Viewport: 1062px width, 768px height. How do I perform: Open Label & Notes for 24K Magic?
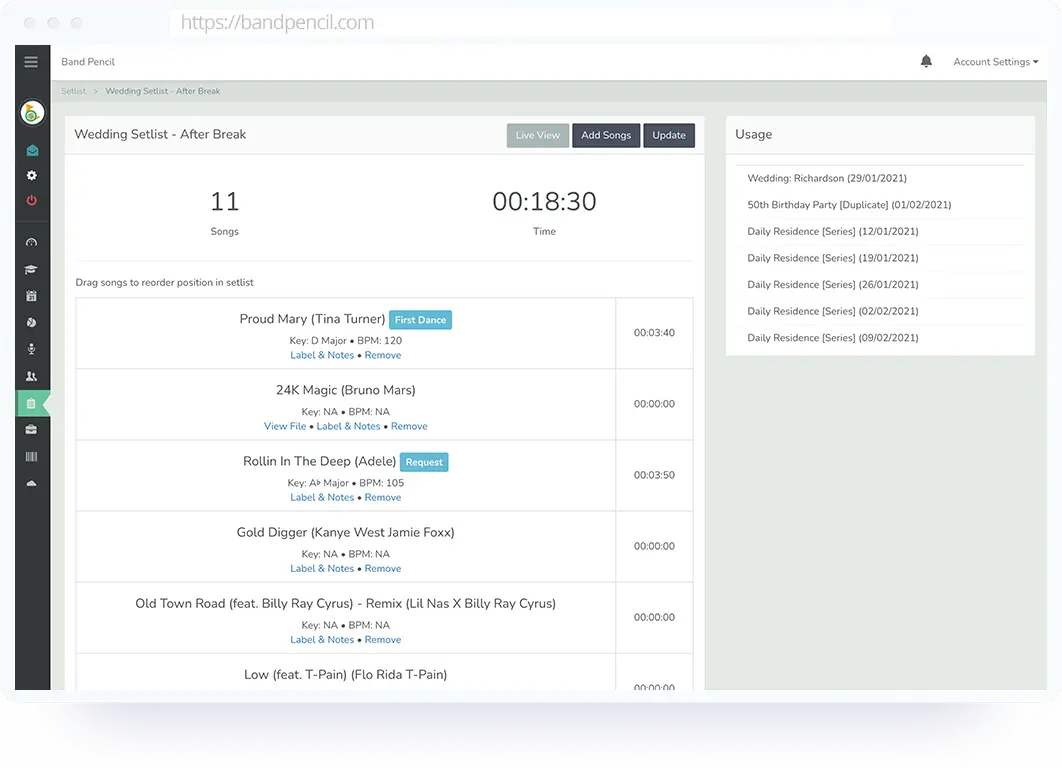348,426
